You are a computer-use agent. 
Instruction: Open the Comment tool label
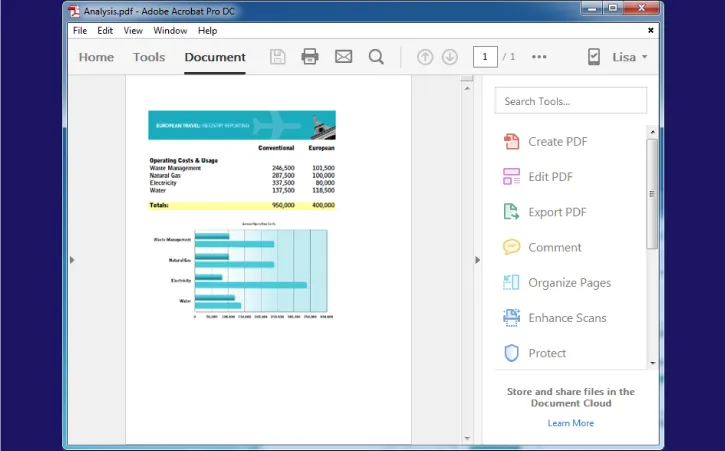coord(555,247)
